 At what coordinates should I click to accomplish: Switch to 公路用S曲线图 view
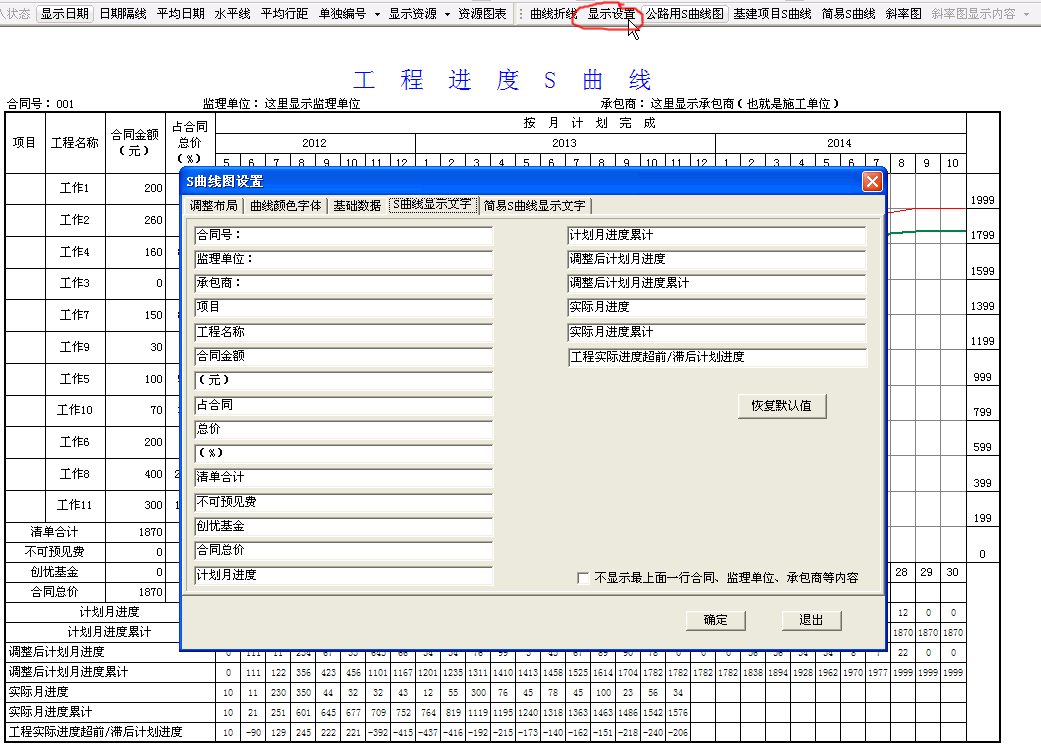pyautogui.click(x=684, y=13)
